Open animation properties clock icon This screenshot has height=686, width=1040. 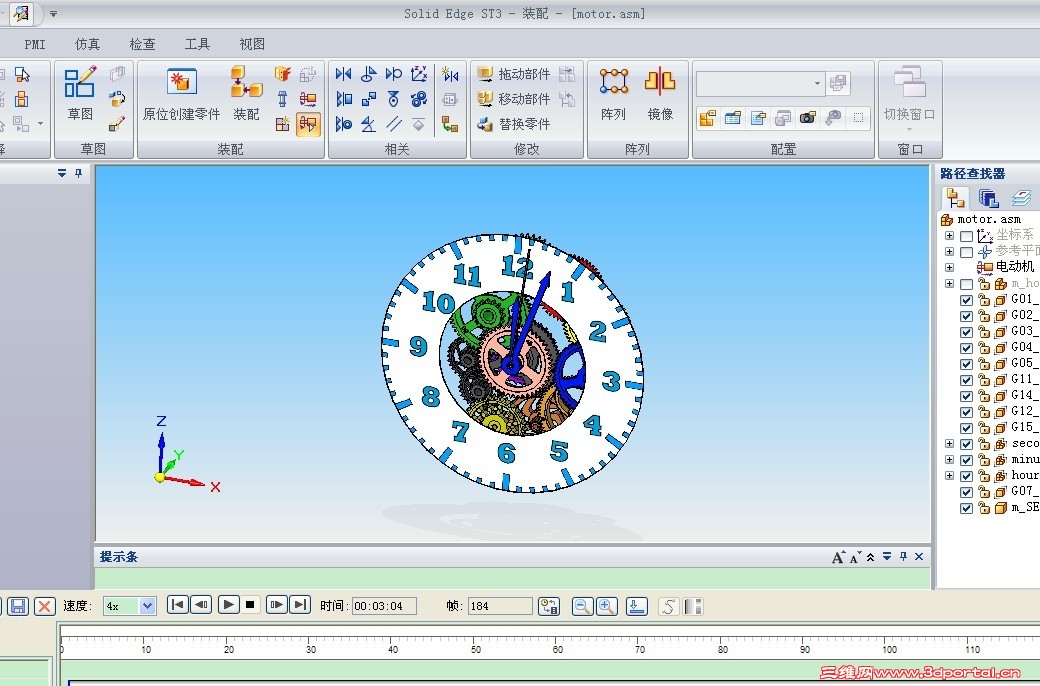(x=549, y=606)
